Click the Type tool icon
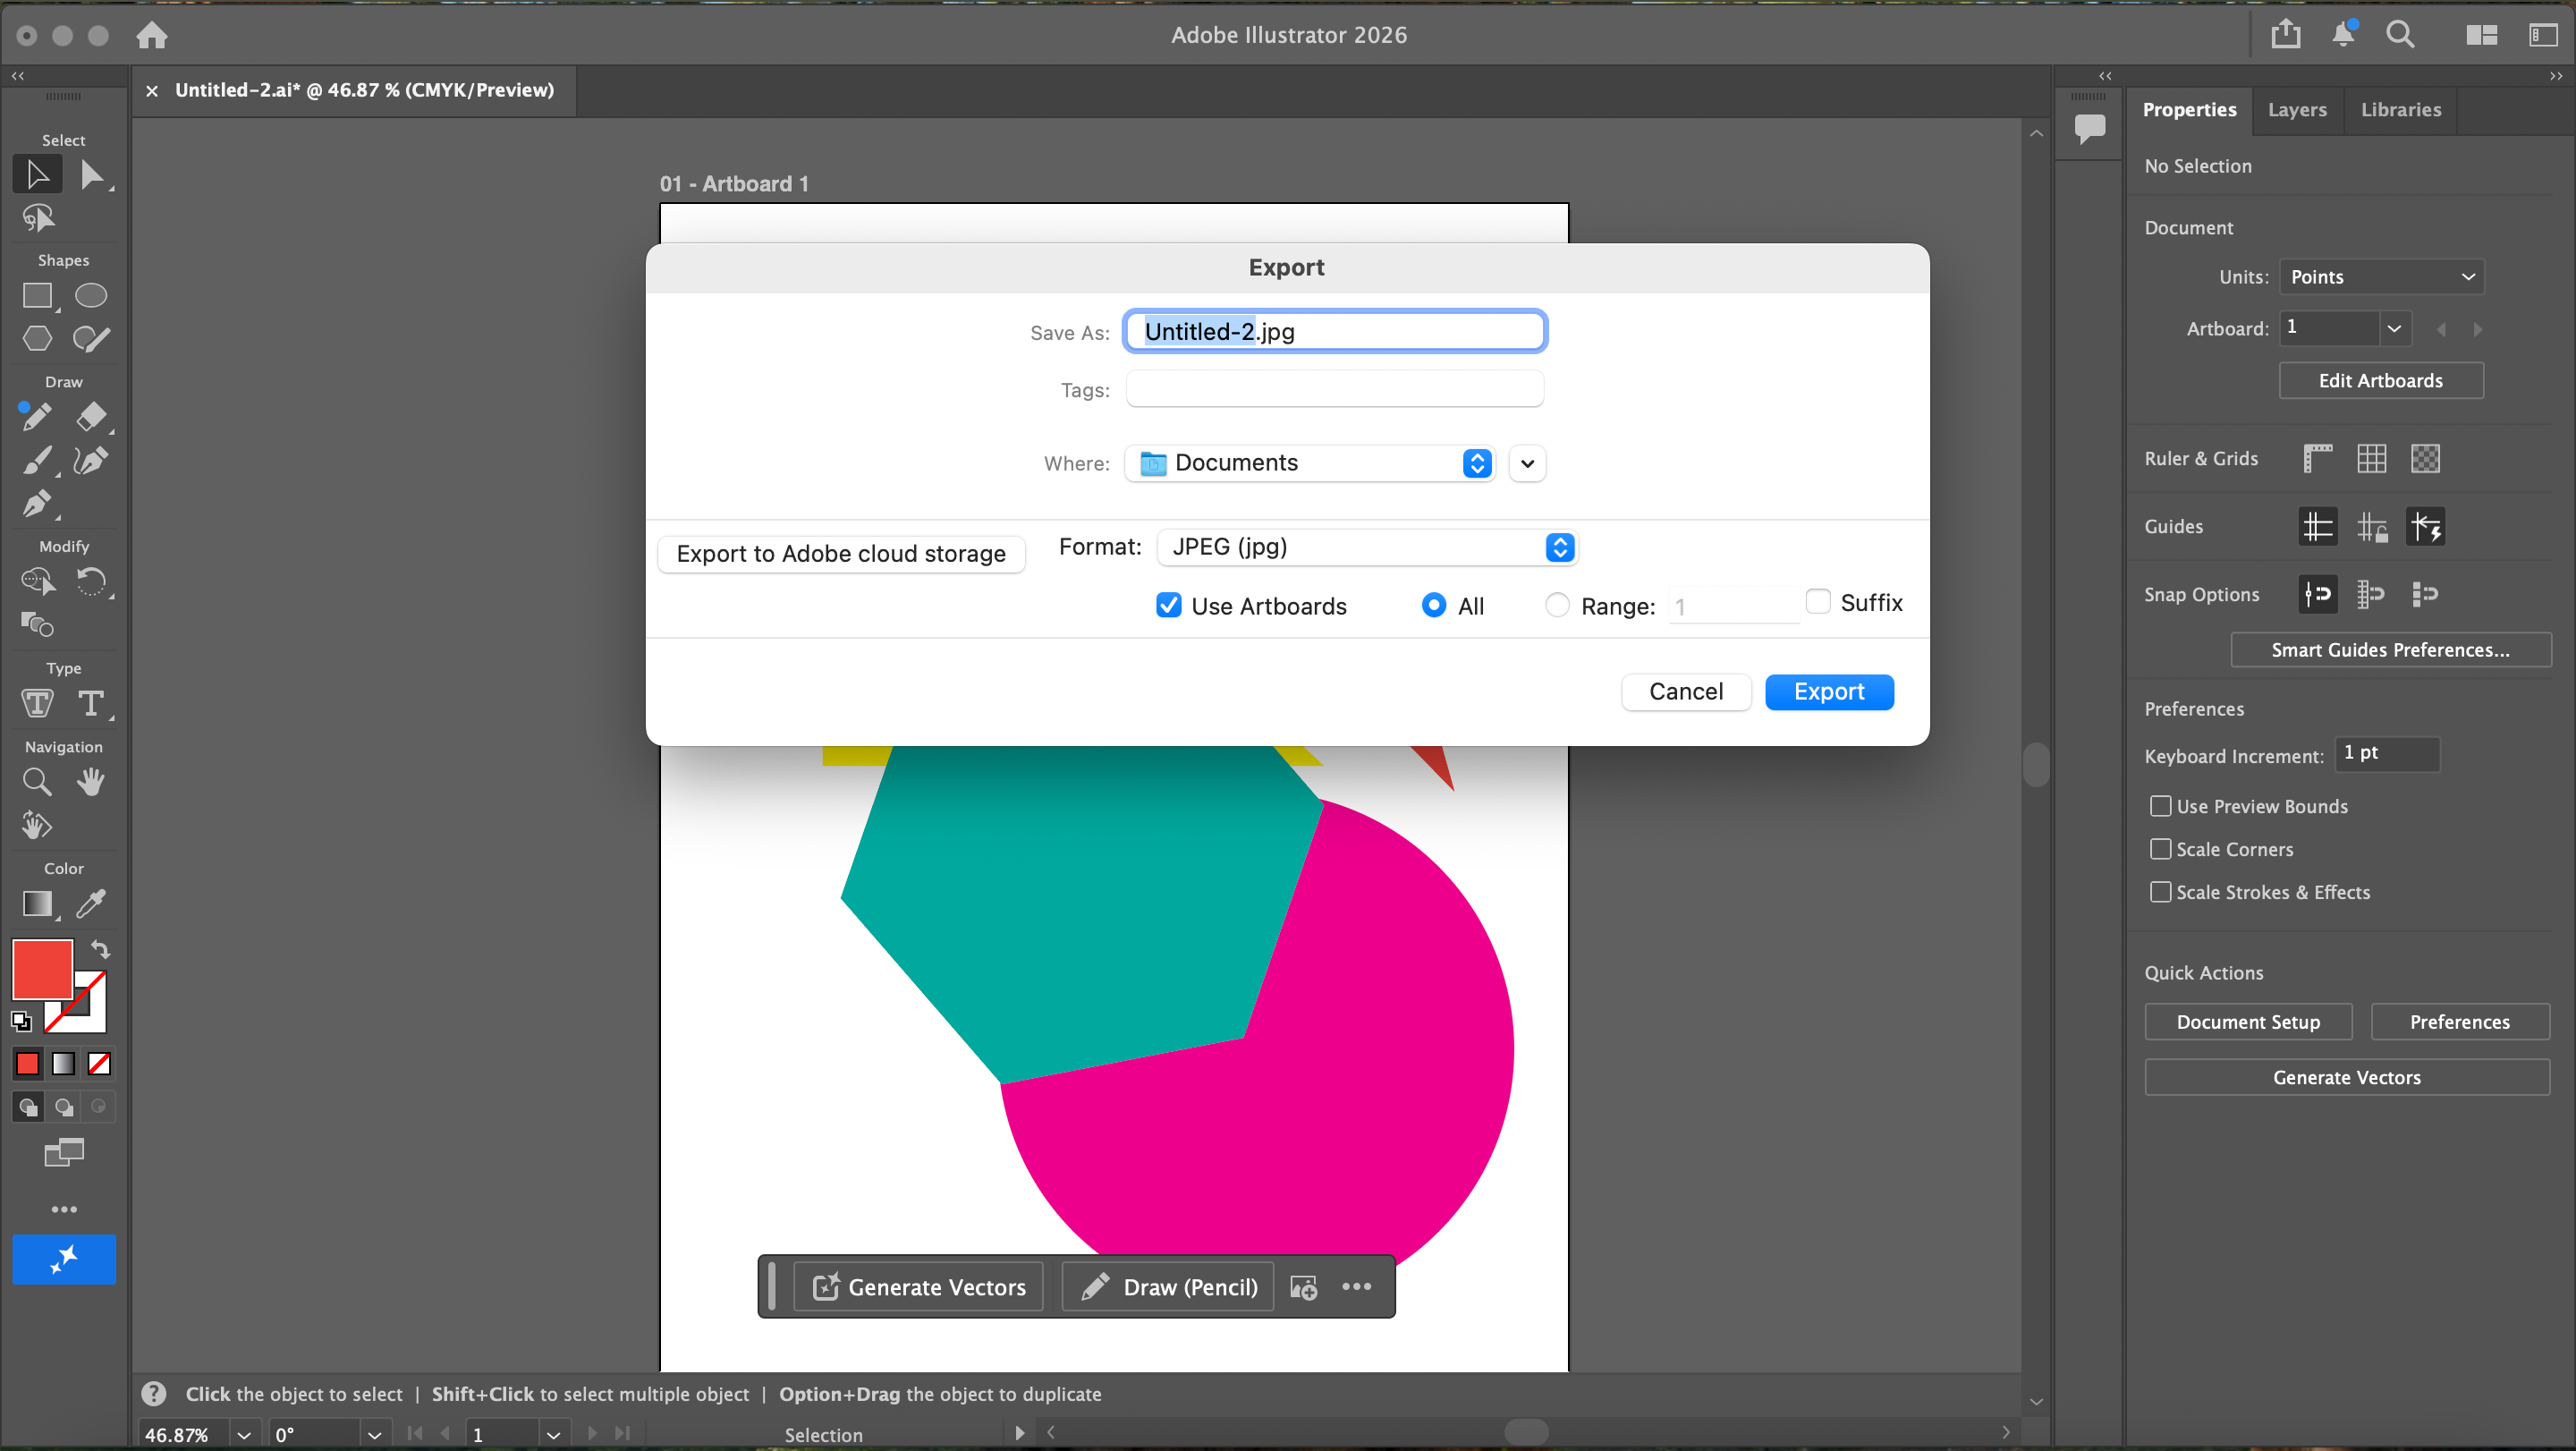The width and height of the screenshot is (2576, 1451). [91, 703]
